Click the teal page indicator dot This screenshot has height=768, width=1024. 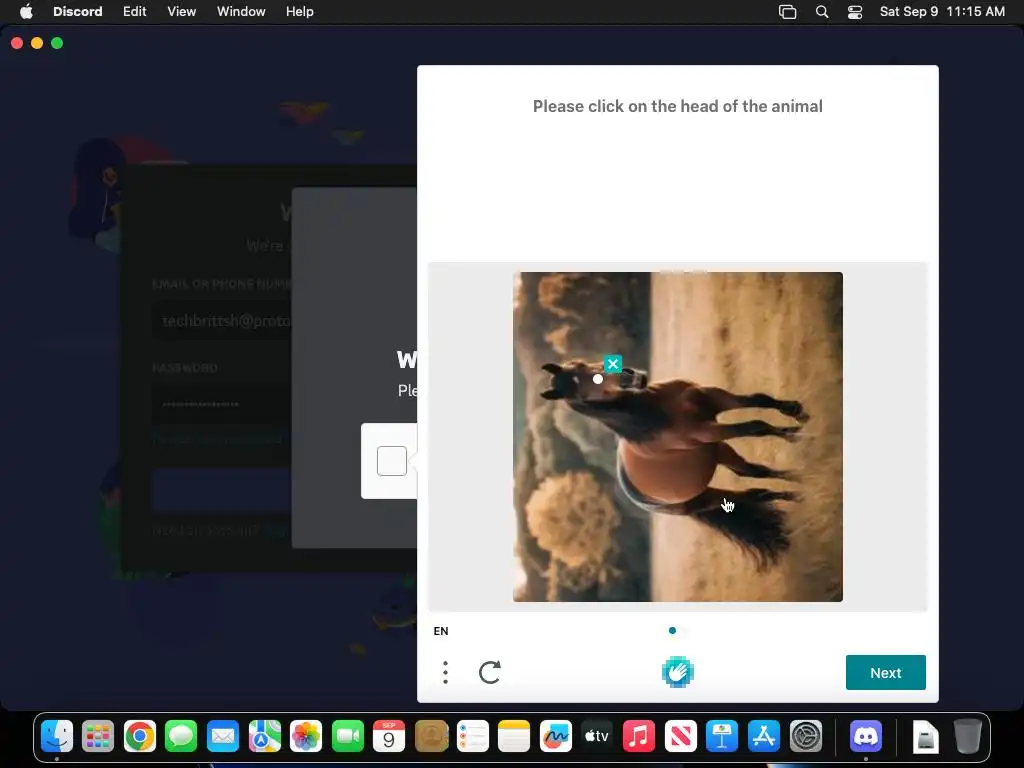click(x=672, y=630)
